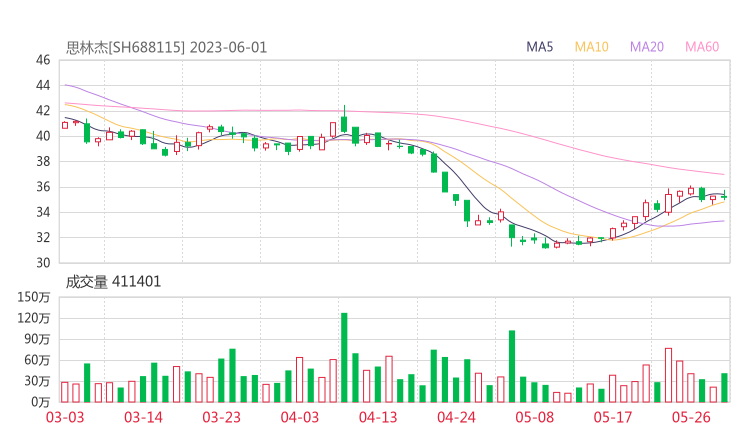The height and width of the screenshot is (440, 740).
Task: Click the tallest green volume bar near 04-13
Action: pos(344,357)
